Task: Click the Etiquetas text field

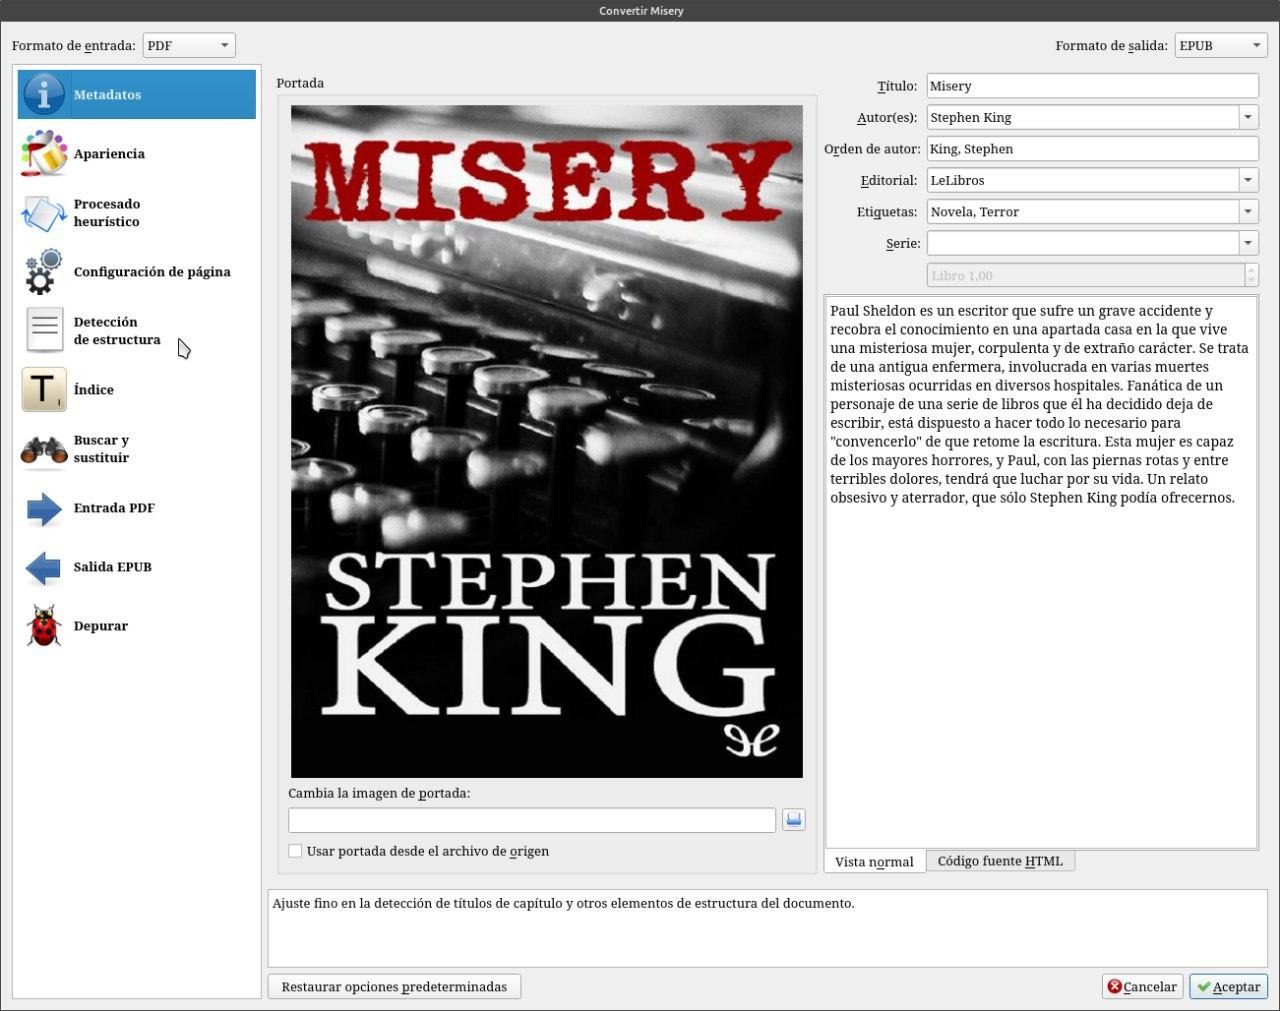Action: (x=1083, y=212)
